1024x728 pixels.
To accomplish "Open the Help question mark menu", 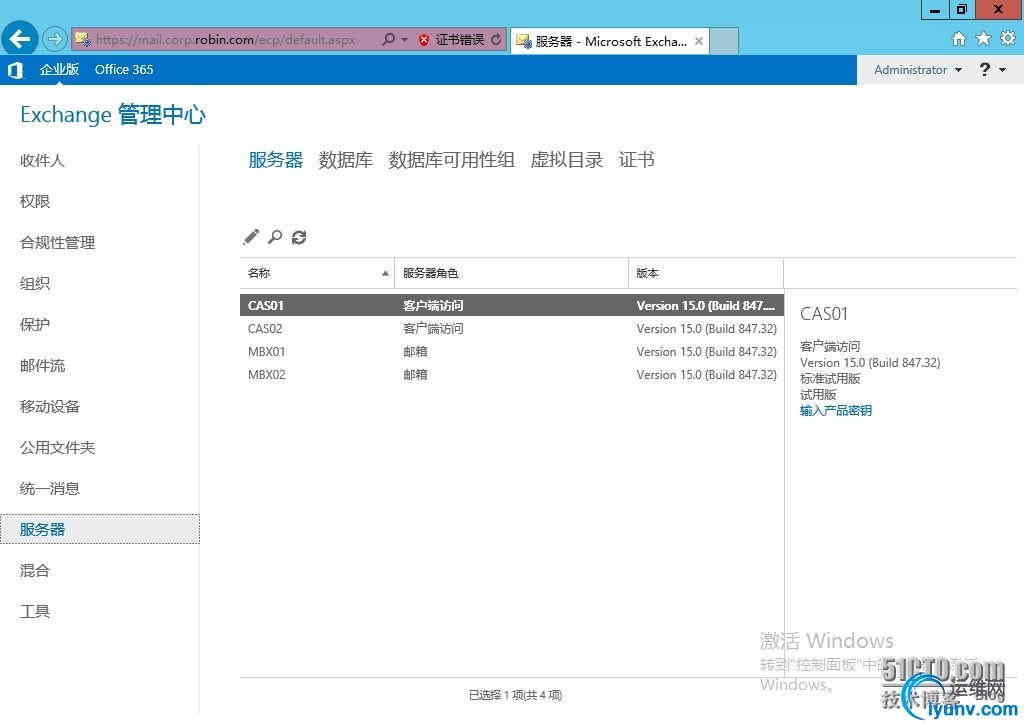I will [x=991, y=69].
